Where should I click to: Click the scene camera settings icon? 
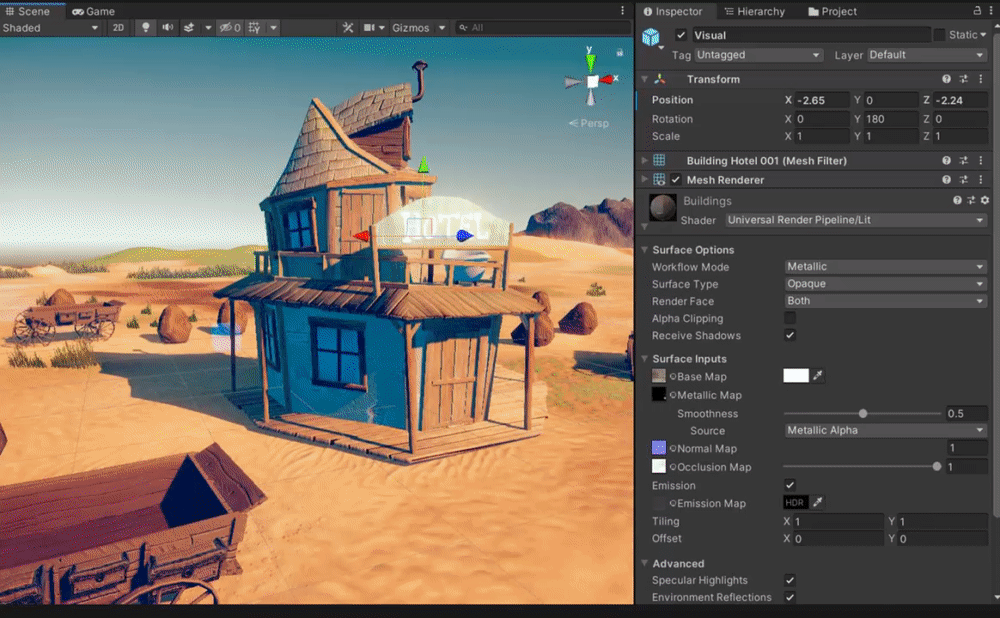(x=370, y=28)
